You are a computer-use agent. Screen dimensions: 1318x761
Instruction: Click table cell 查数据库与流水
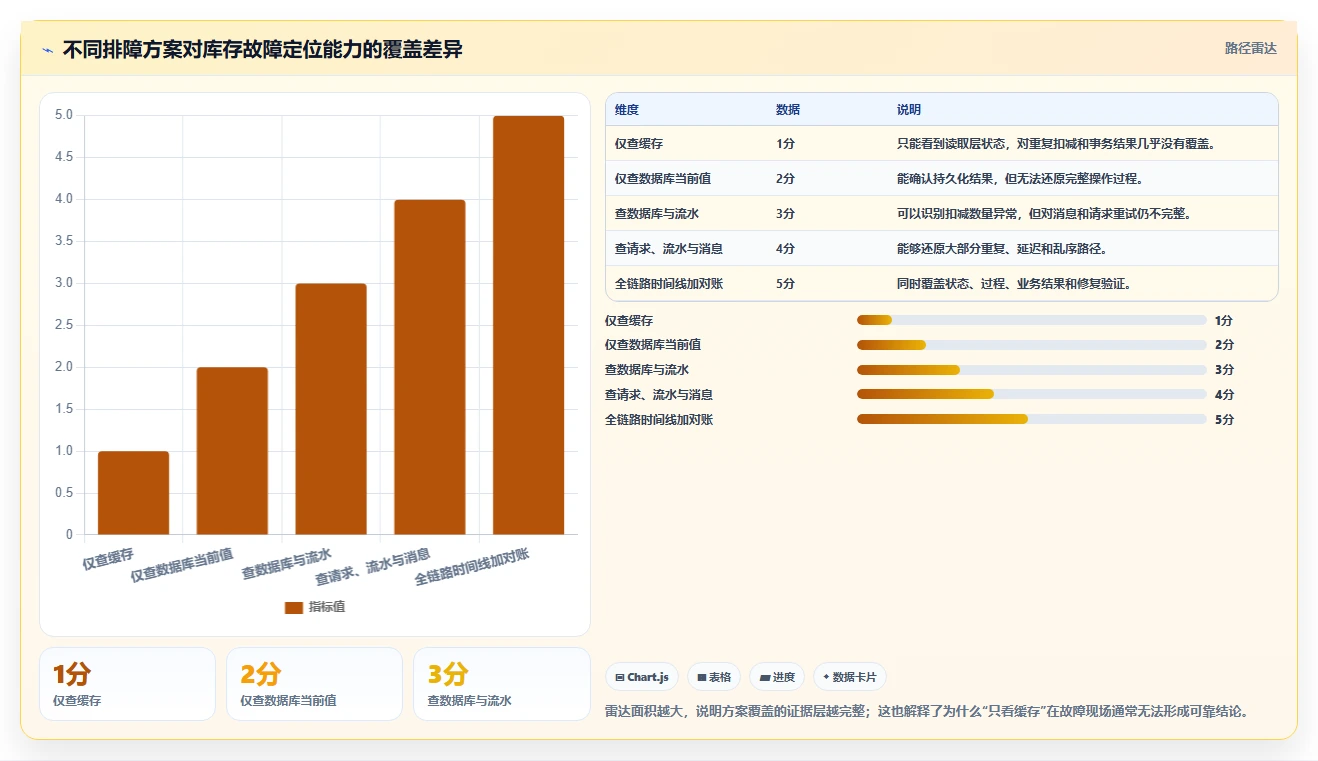657,214
